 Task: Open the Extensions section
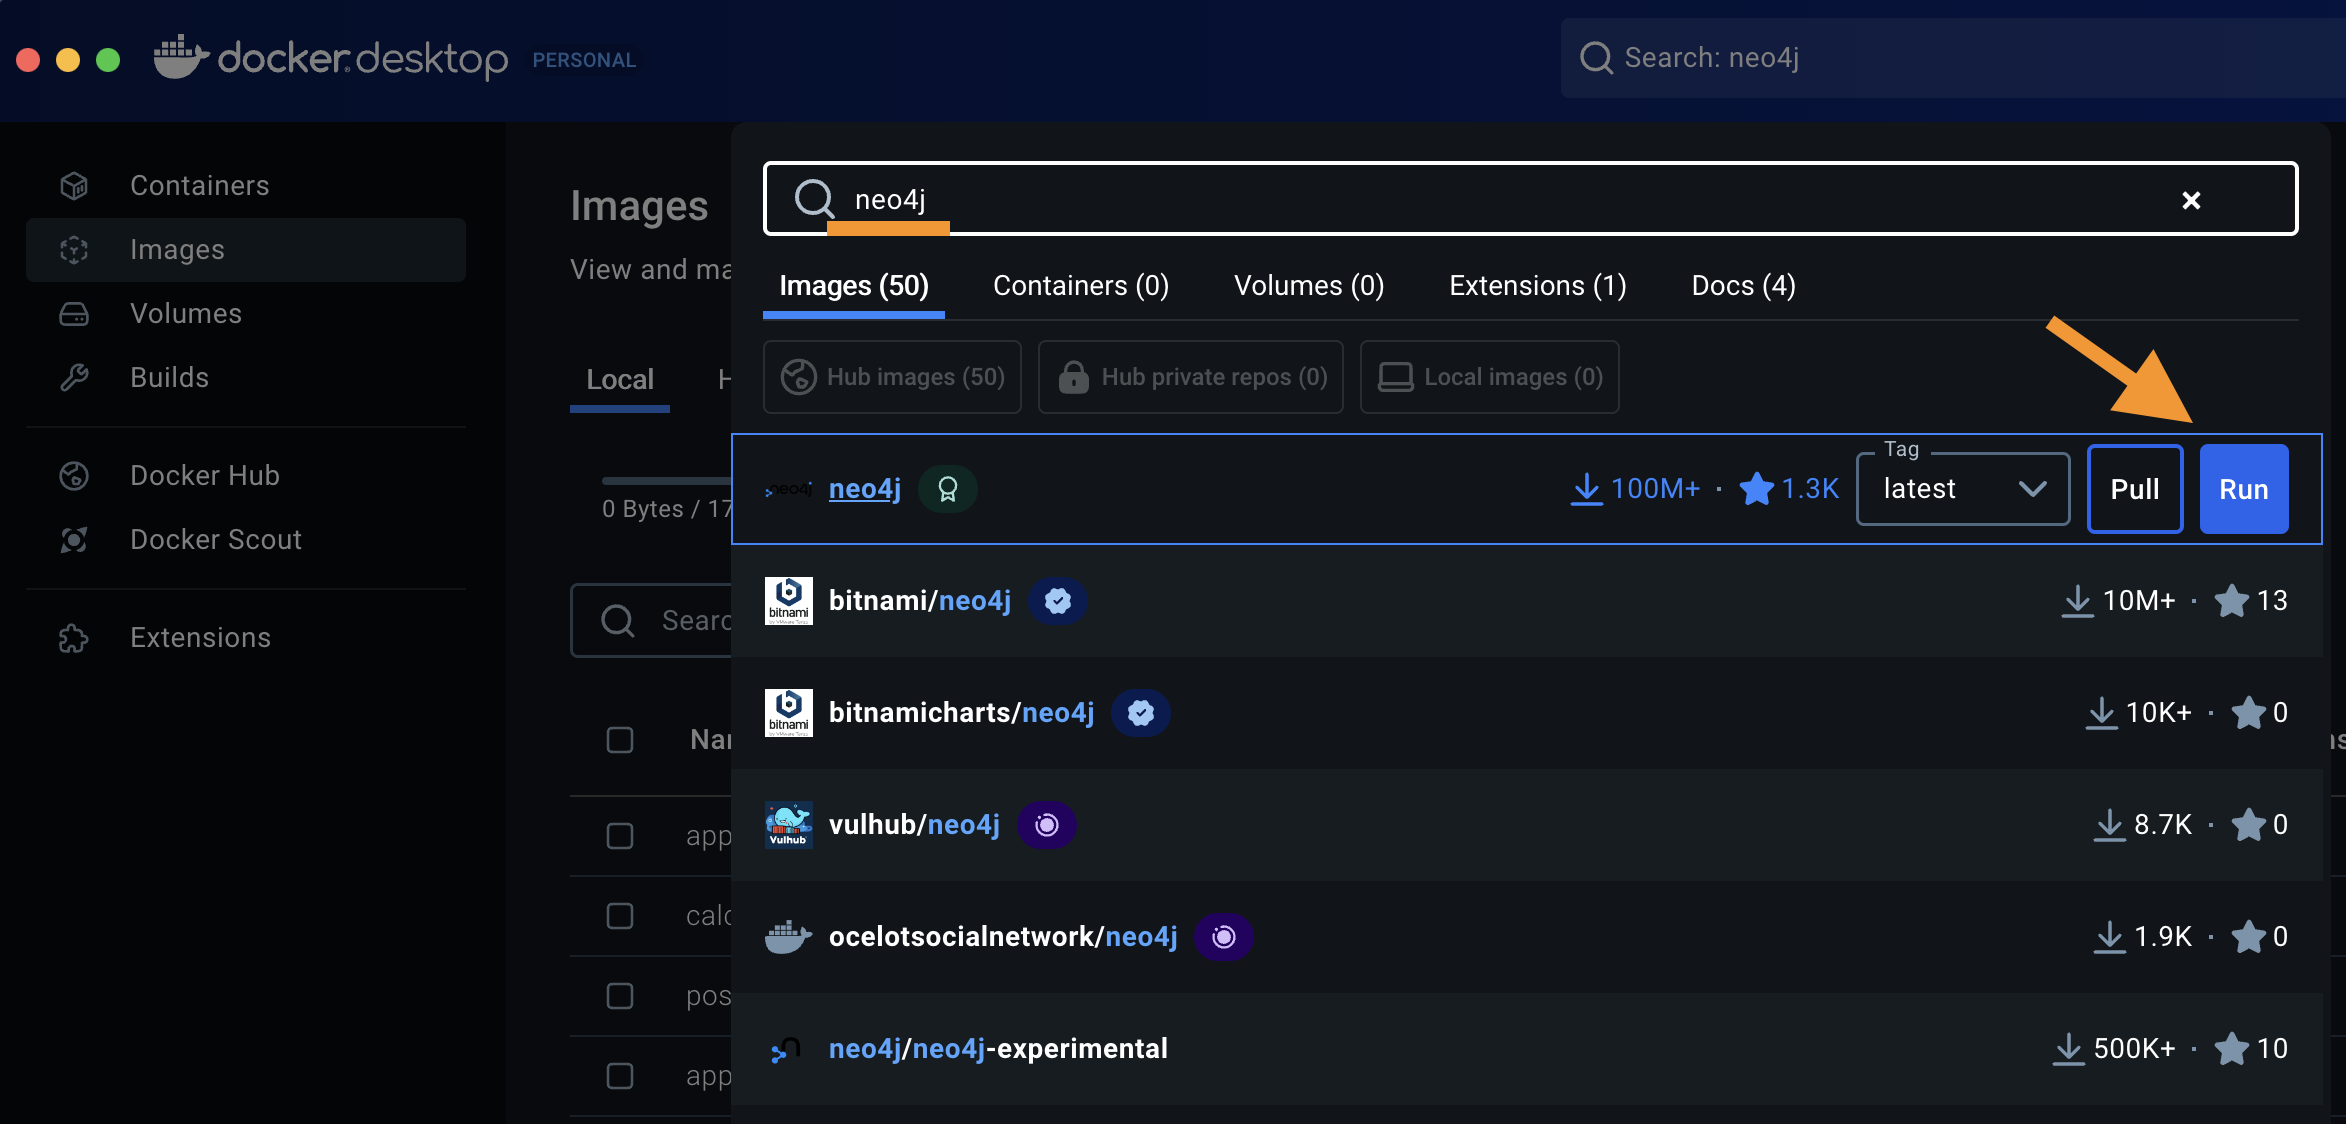click(200, 637)
